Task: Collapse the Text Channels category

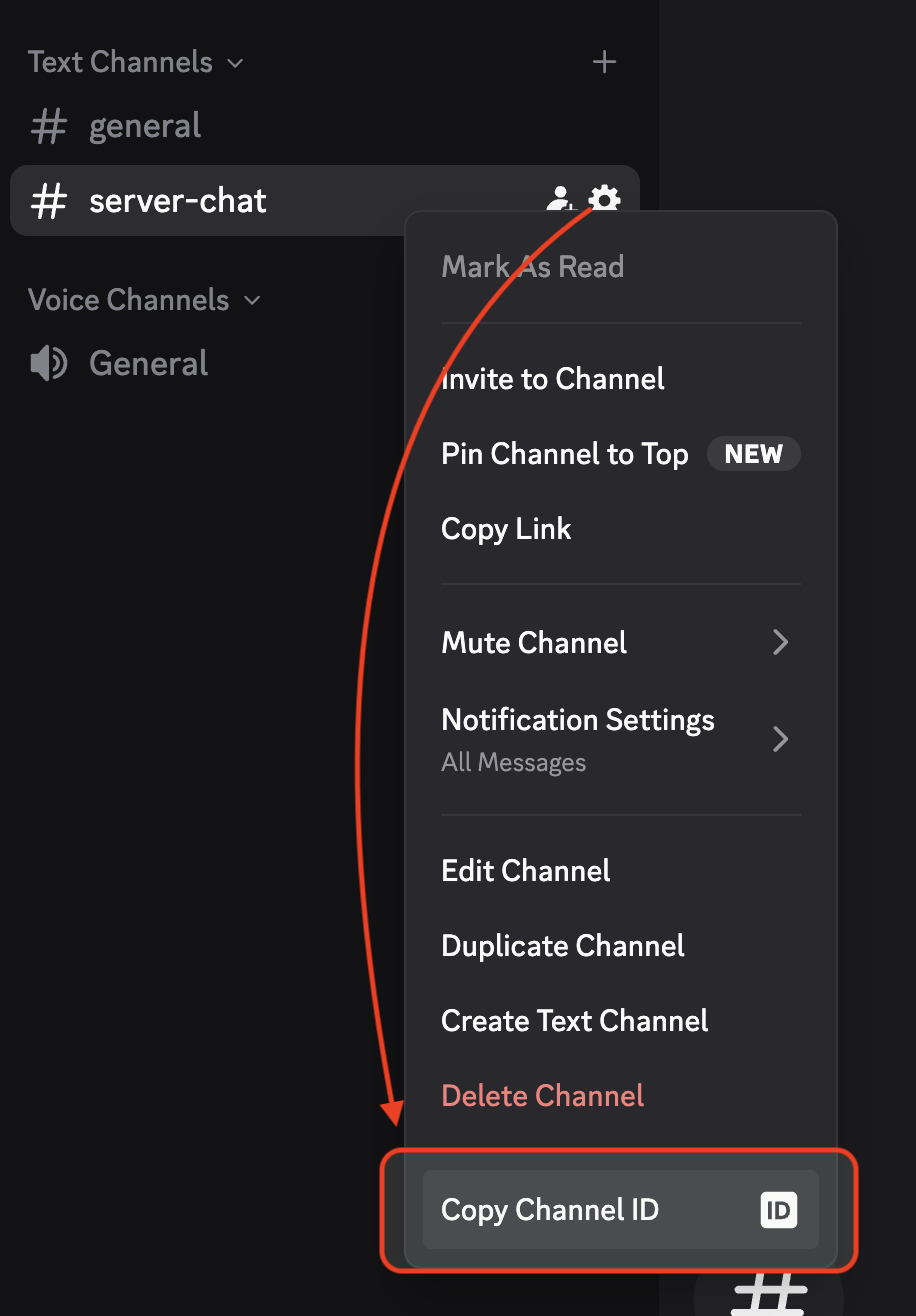Action: tap(136, 62)
